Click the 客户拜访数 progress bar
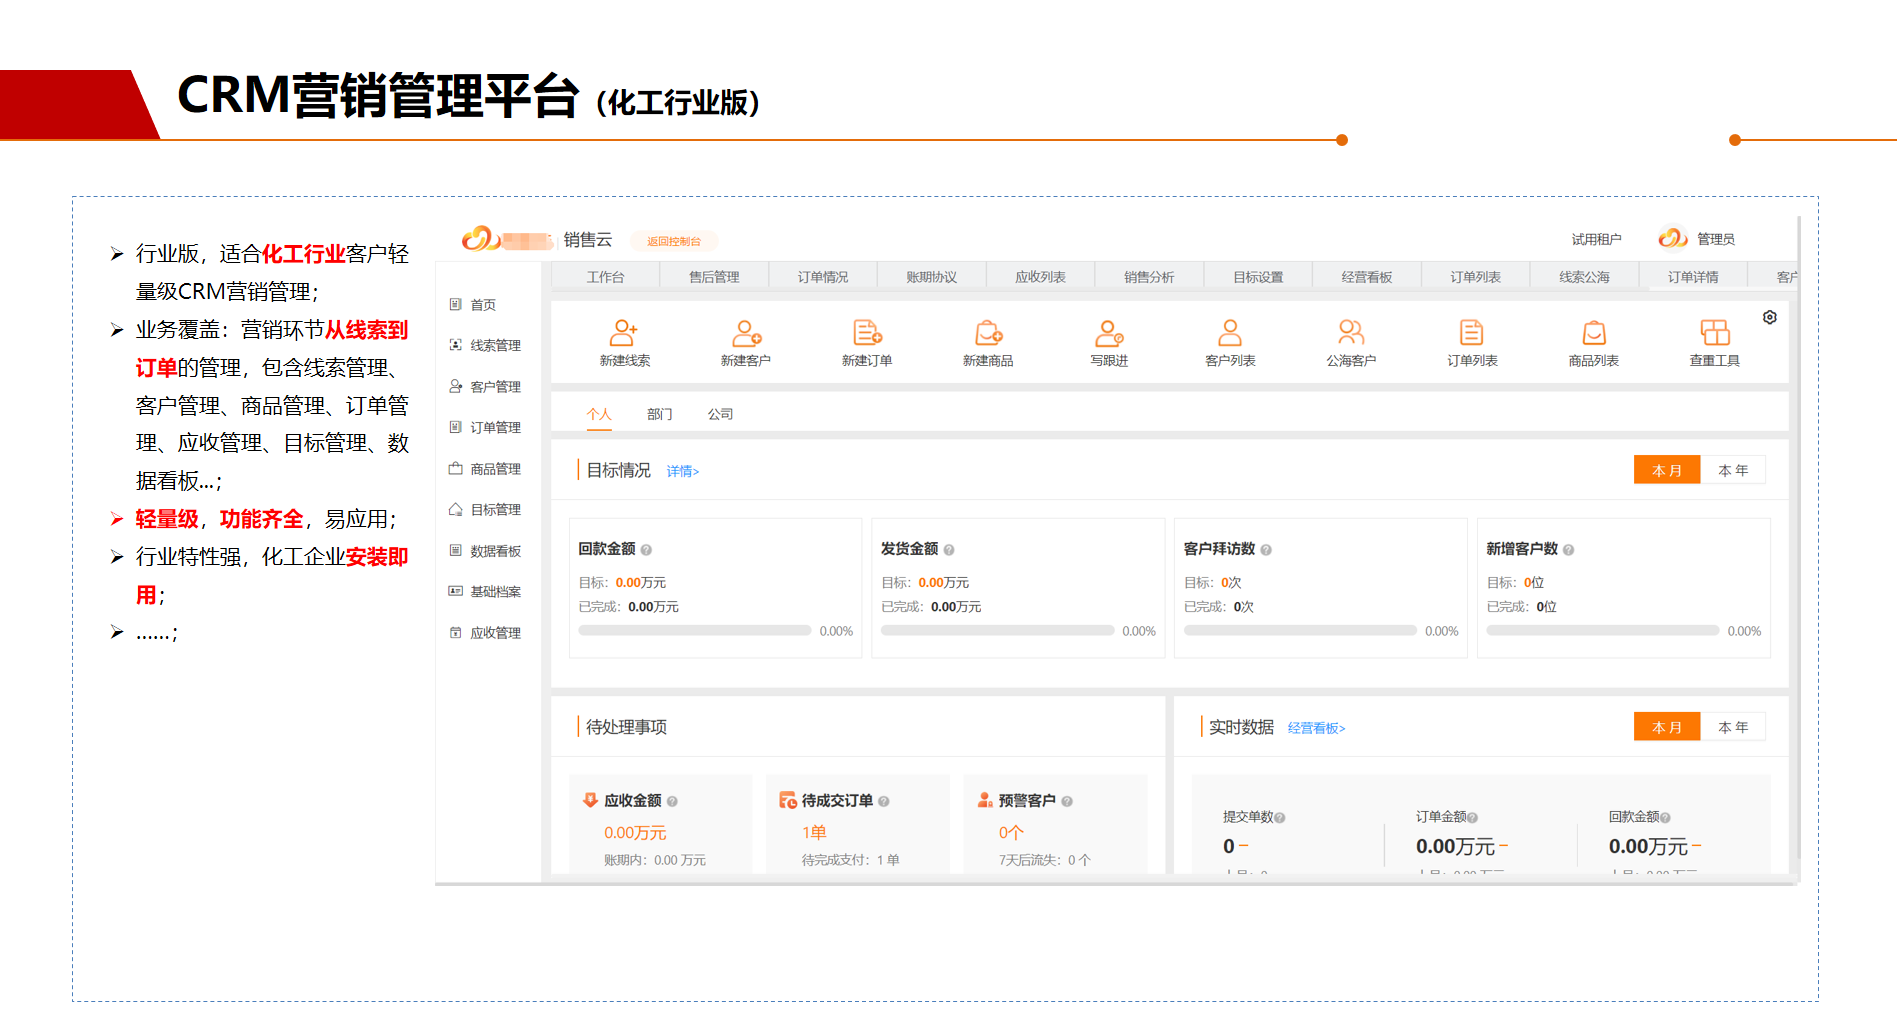Image resolution: width=1897 pixels, height=1017 pixels. pos(1300,631)
